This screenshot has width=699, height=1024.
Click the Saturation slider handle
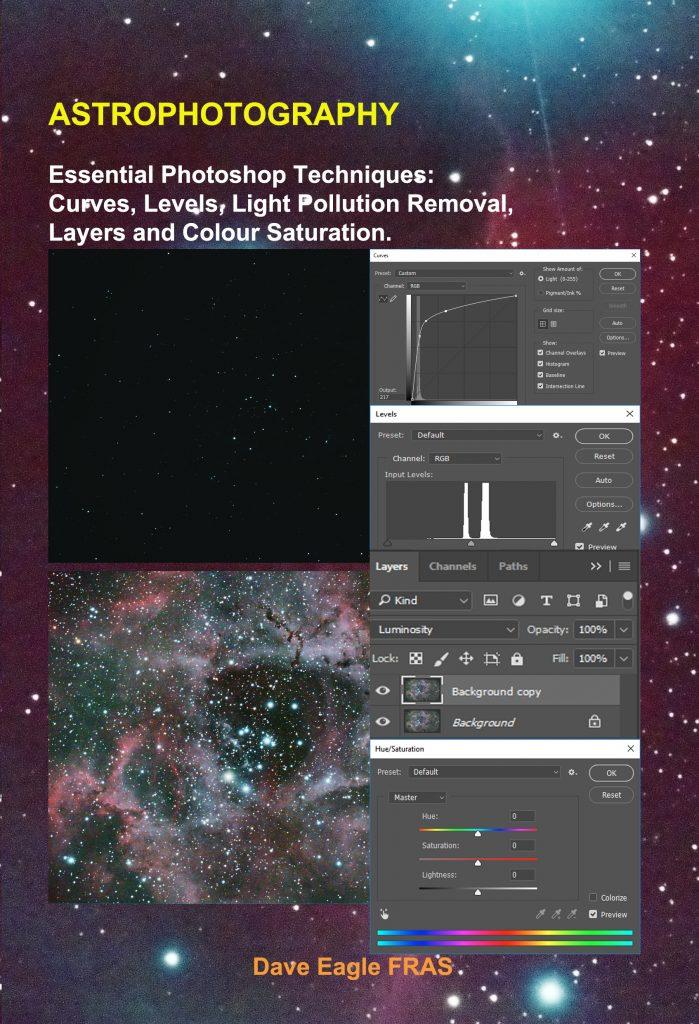pyautogui.click(x=478, y=863)
